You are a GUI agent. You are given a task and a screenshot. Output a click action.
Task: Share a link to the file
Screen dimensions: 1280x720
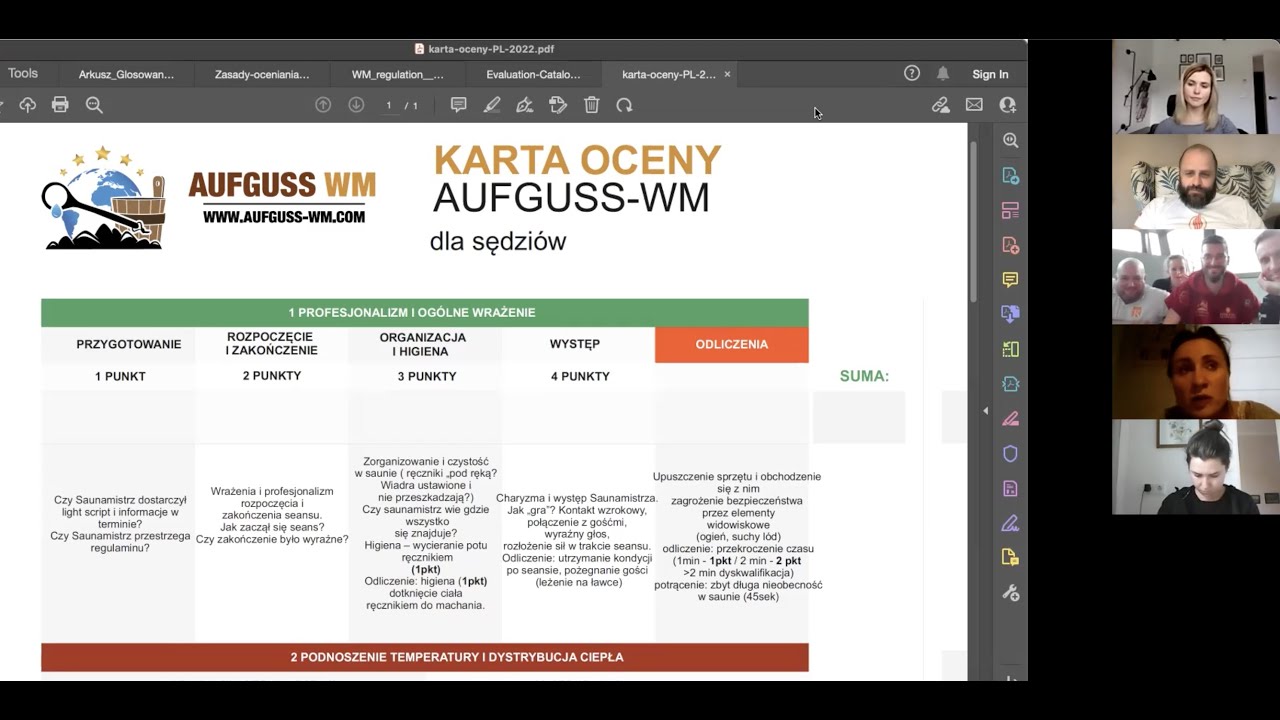click(940, 105)
